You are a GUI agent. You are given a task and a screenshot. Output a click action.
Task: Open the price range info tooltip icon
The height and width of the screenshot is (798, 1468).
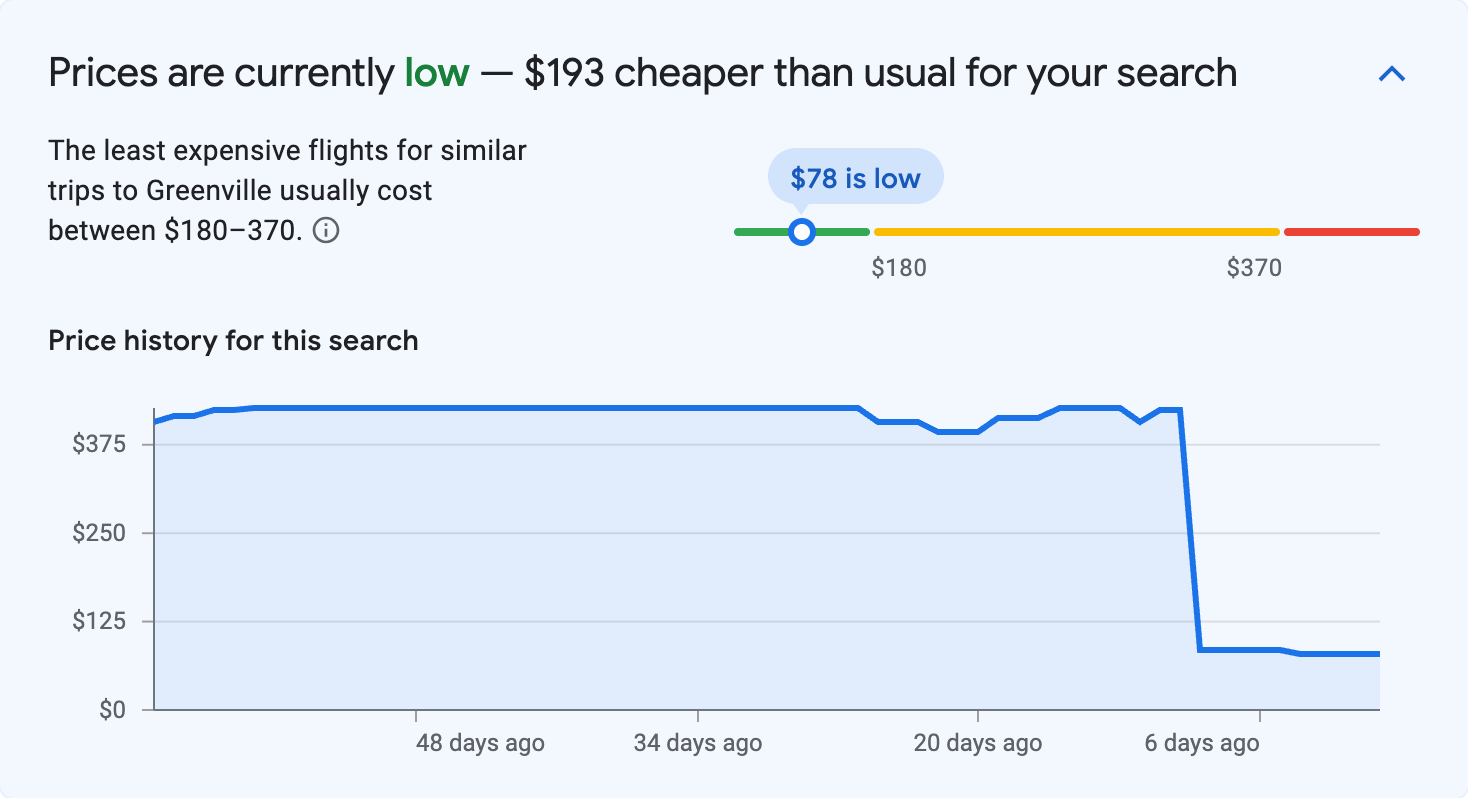pyautogui.click(x=327, y=231)
